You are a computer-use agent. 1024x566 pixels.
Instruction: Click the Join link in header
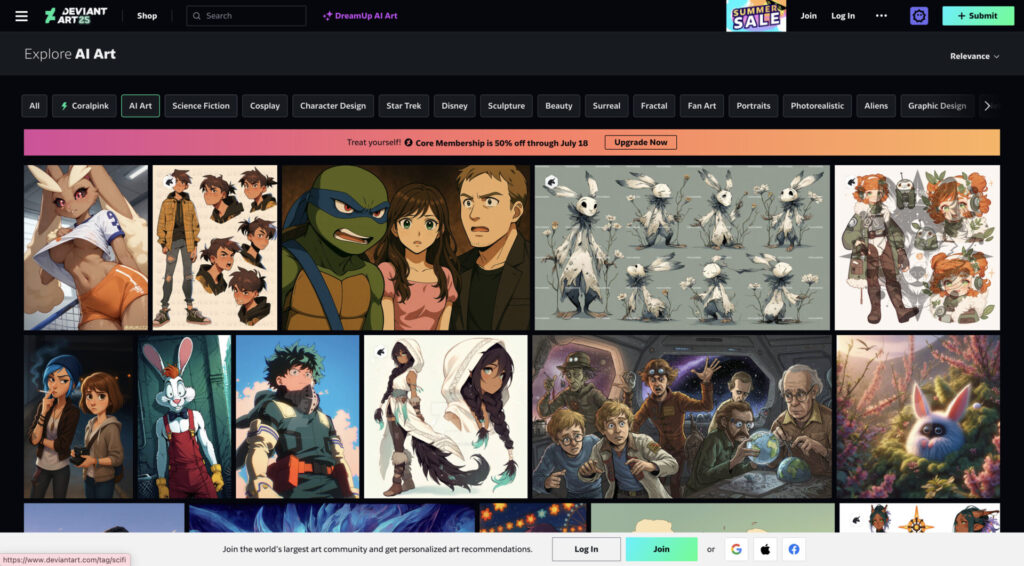(808, 16)
